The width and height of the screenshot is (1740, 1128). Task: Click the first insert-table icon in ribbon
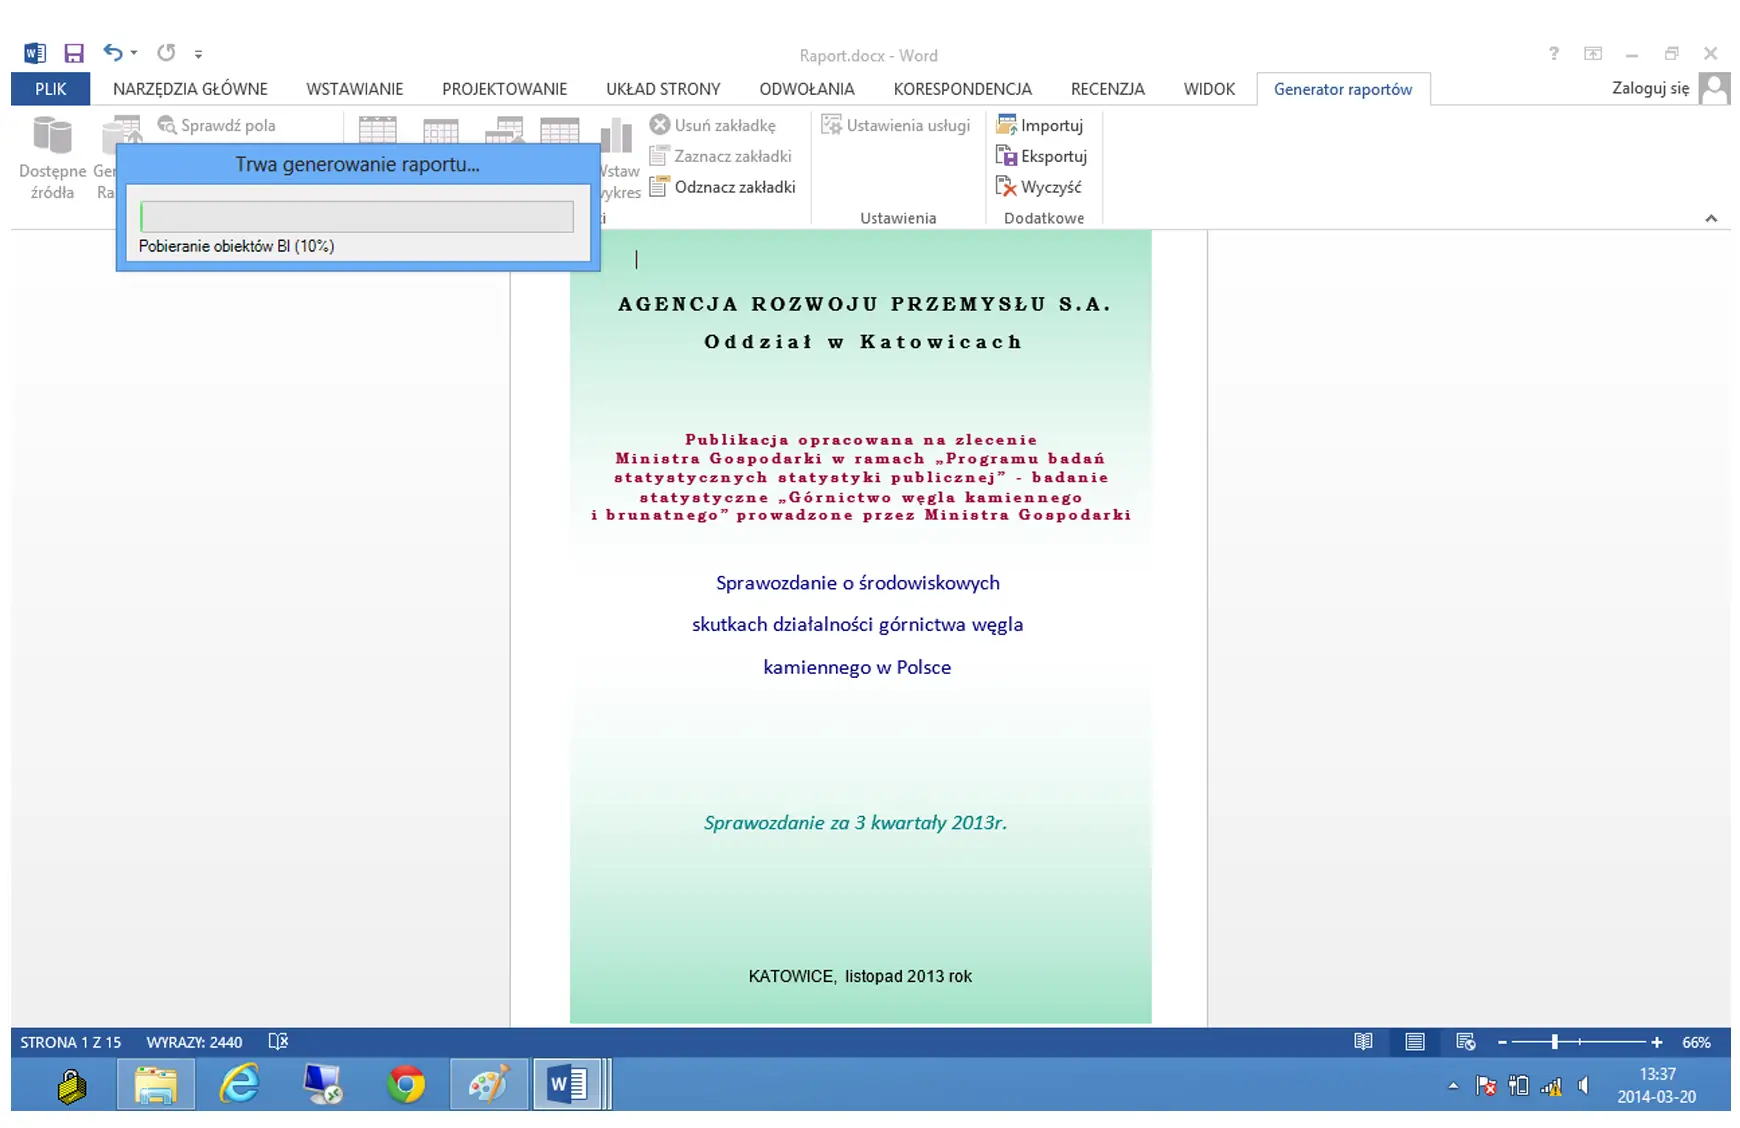coord(378,131)
